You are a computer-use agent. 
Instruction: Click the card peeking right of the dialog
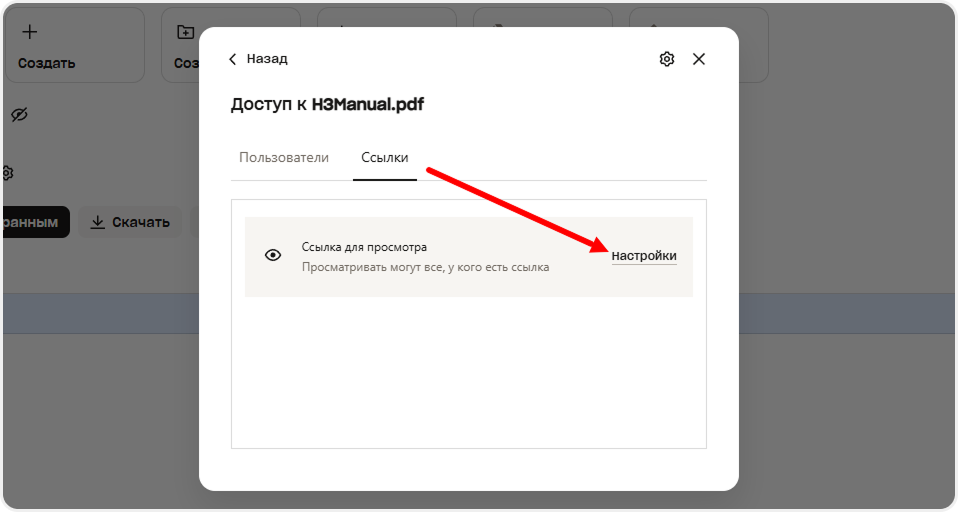coord(752,45)
